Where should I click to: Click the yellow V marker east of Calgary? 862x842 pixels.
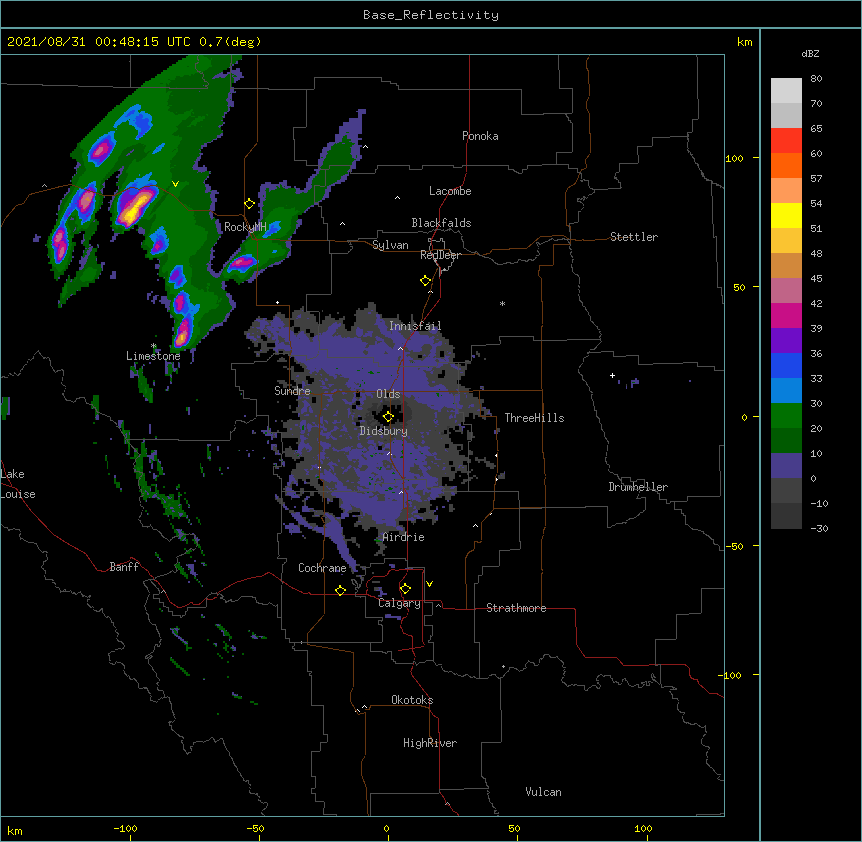(x=429, y=584)
